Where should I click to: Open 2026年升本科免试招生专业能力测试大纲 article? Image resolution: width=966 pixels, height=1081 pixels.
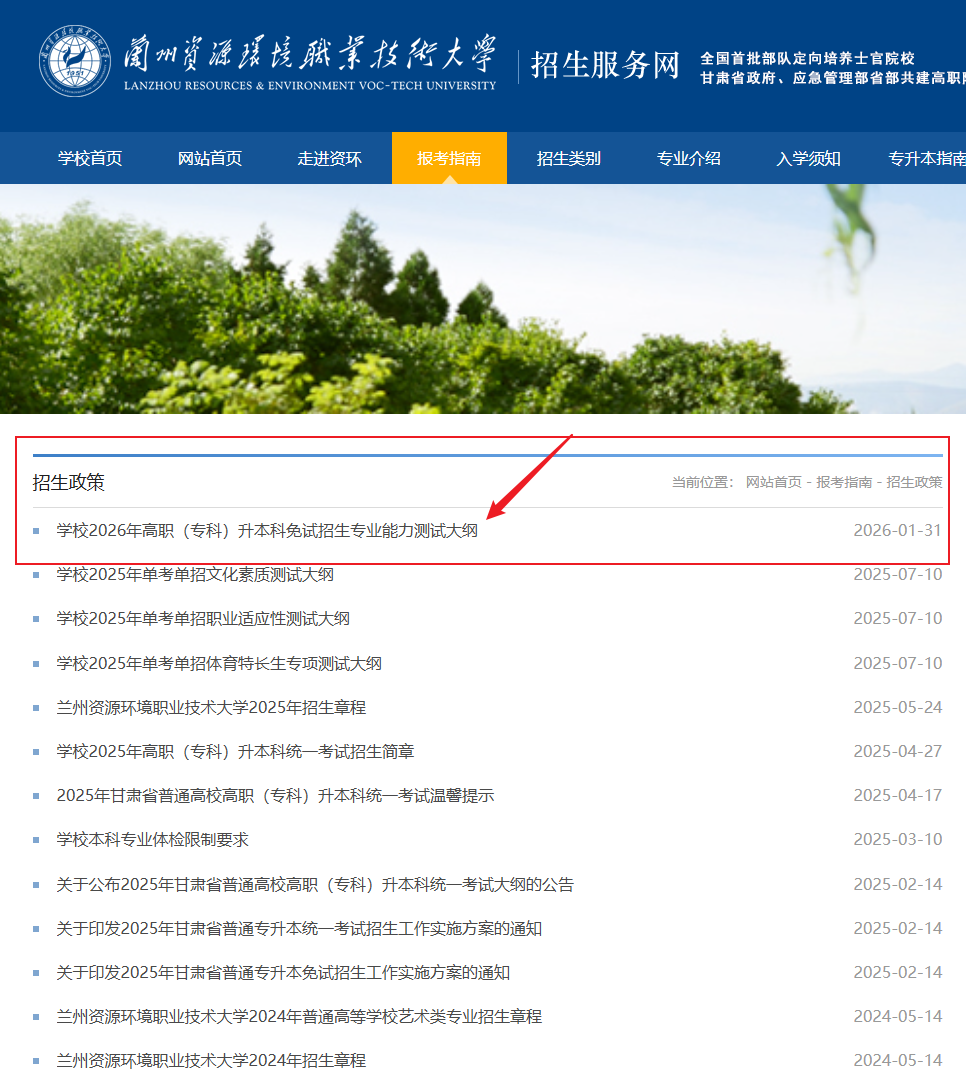click(267, 531)
